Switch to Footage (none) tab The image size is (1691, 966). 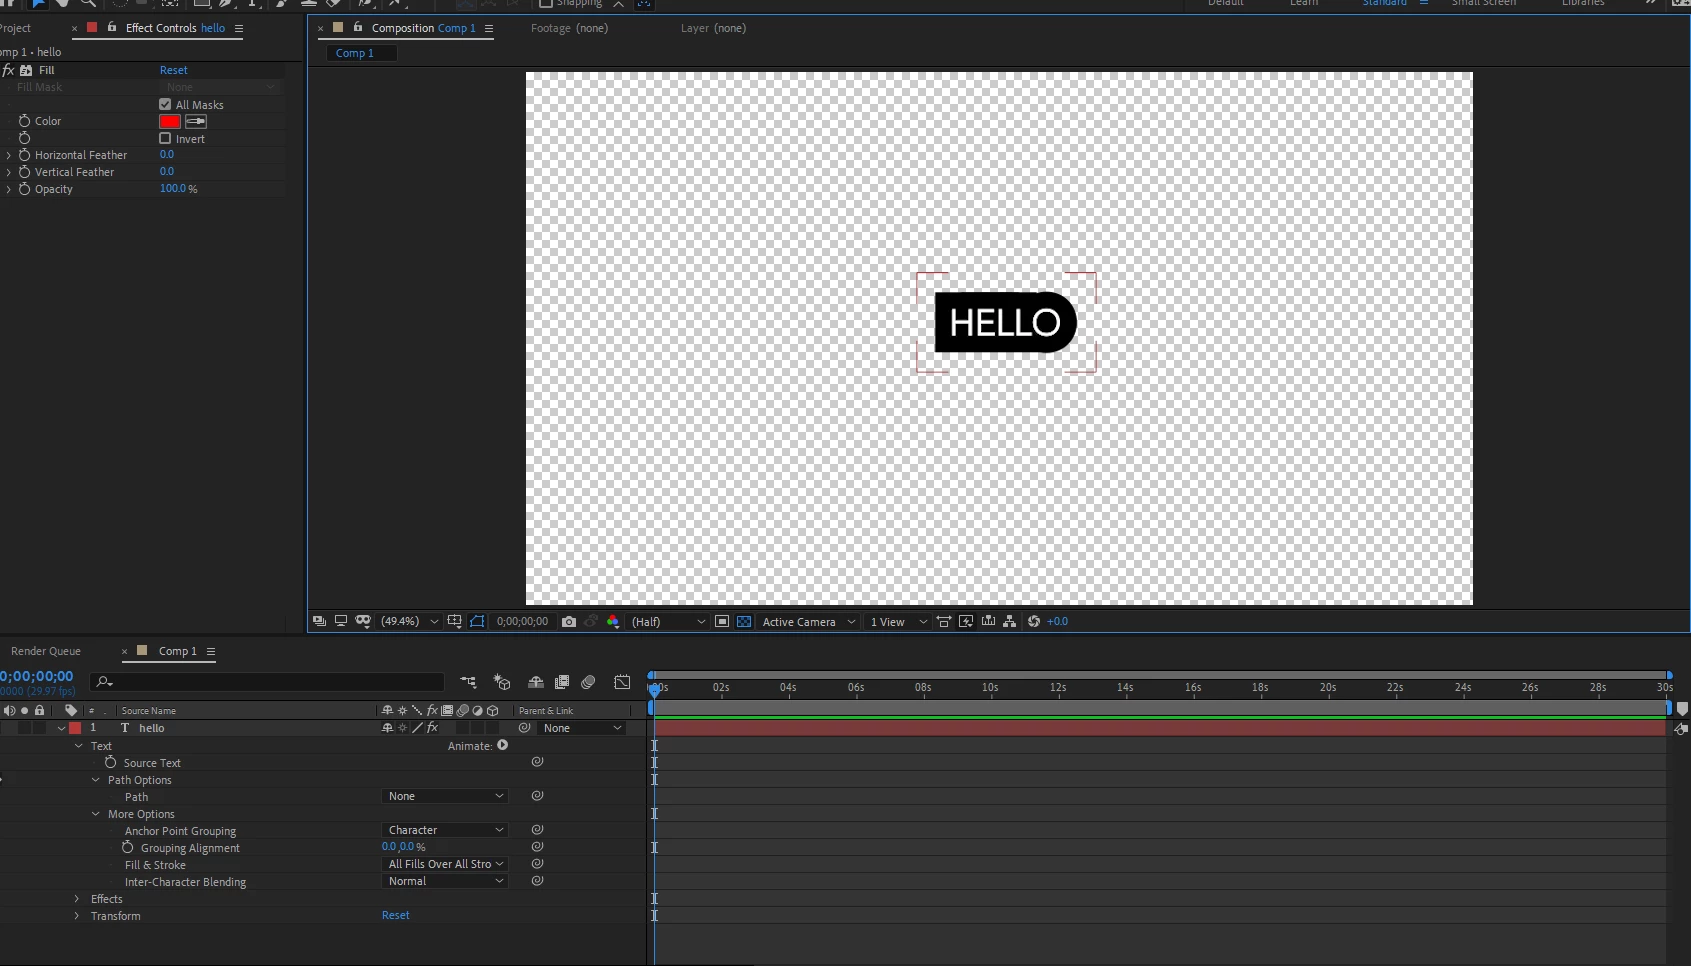569,28
